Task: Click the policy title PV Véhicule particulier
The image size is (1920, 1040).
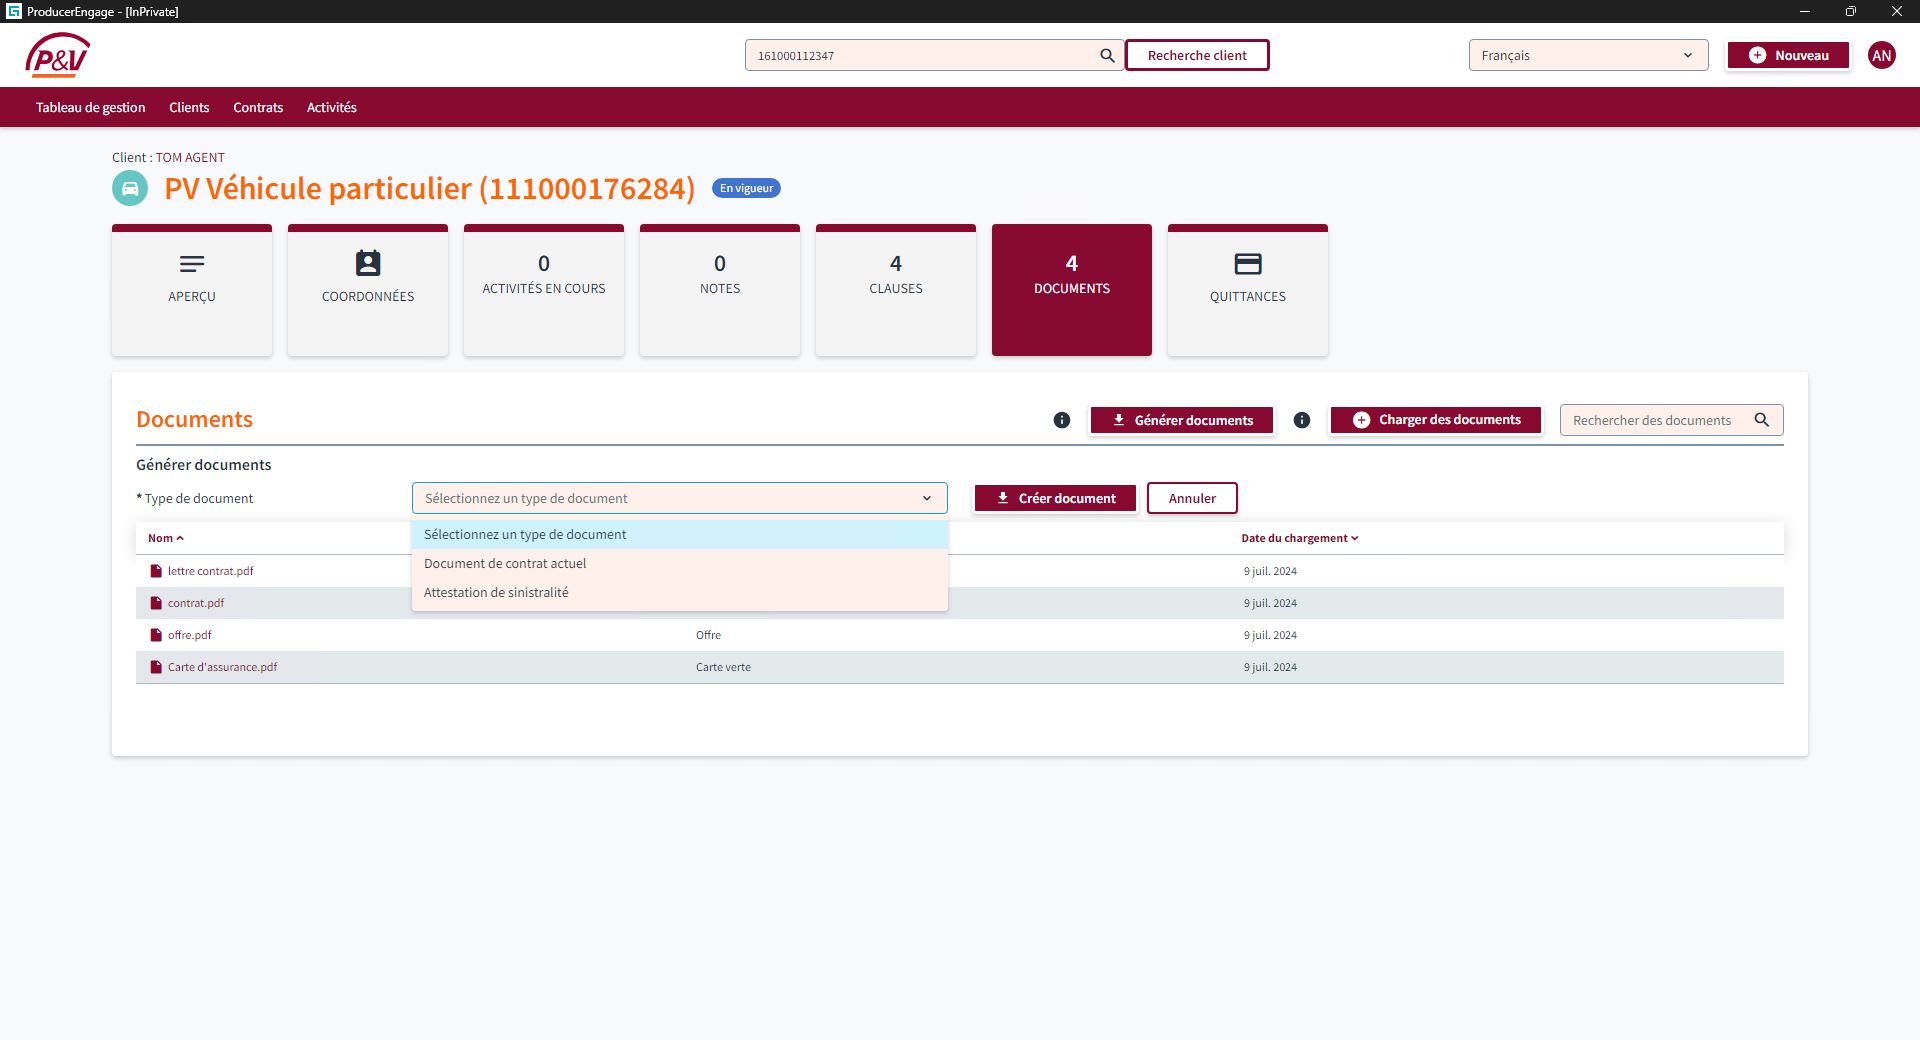Action: coord(429,188)
